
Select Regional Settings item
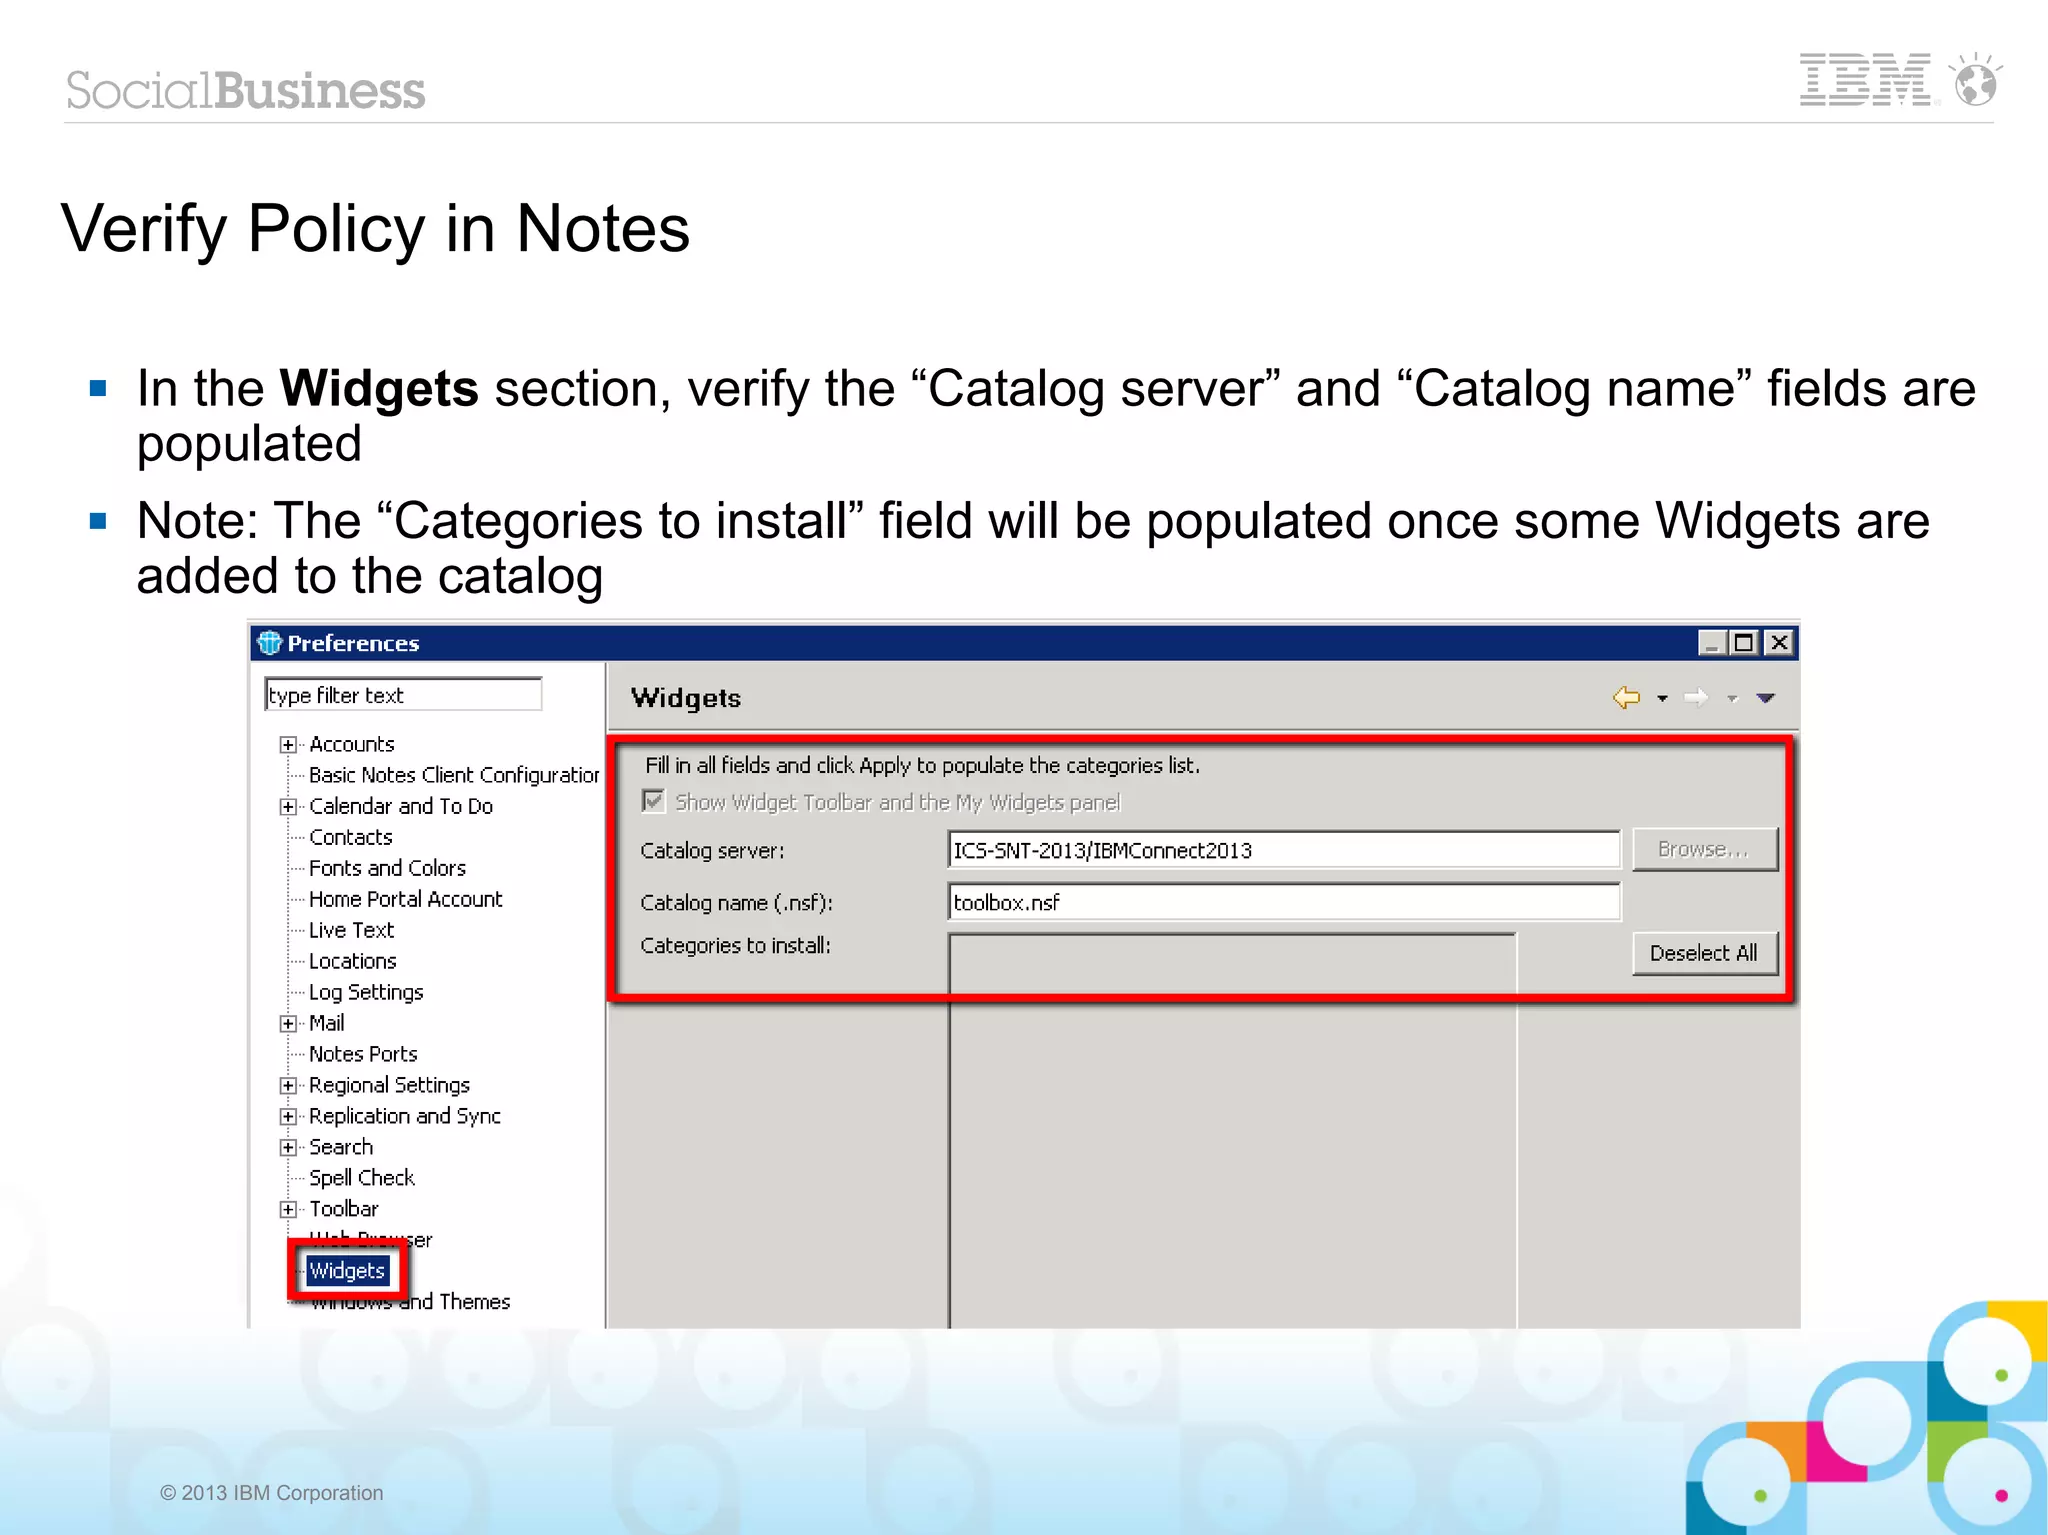[389, 1085]
